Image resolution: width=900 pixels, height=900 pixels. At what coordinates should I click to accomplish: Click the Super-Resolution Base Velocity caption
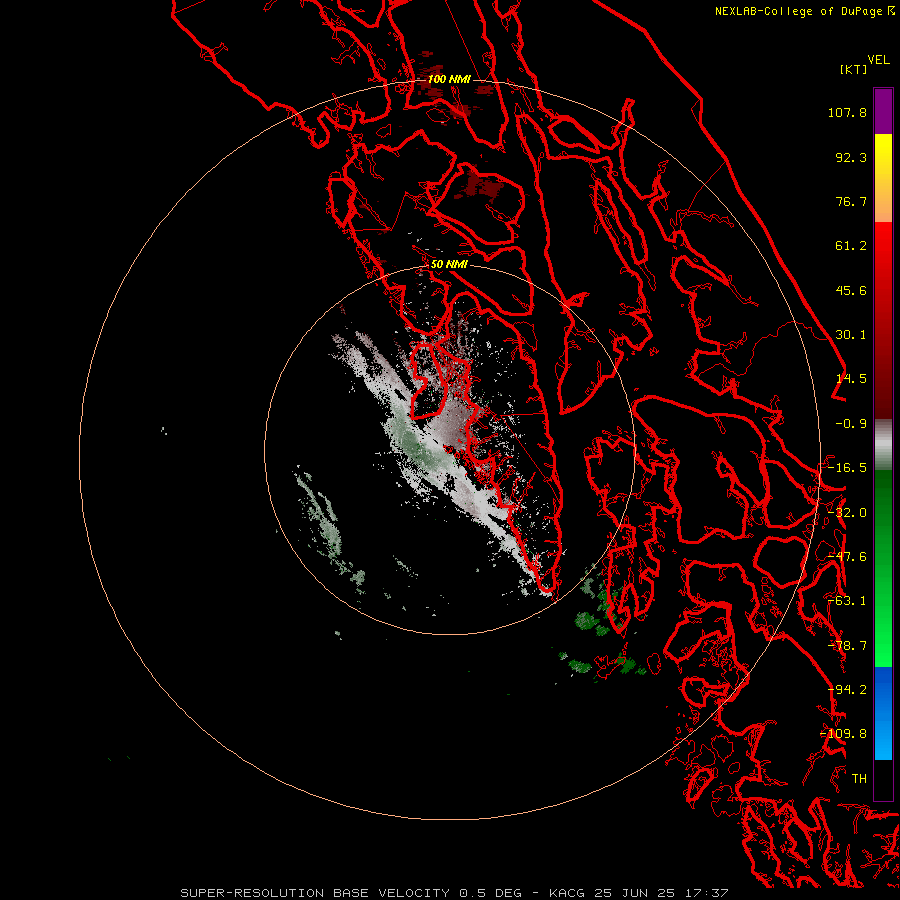coord(454,893)
